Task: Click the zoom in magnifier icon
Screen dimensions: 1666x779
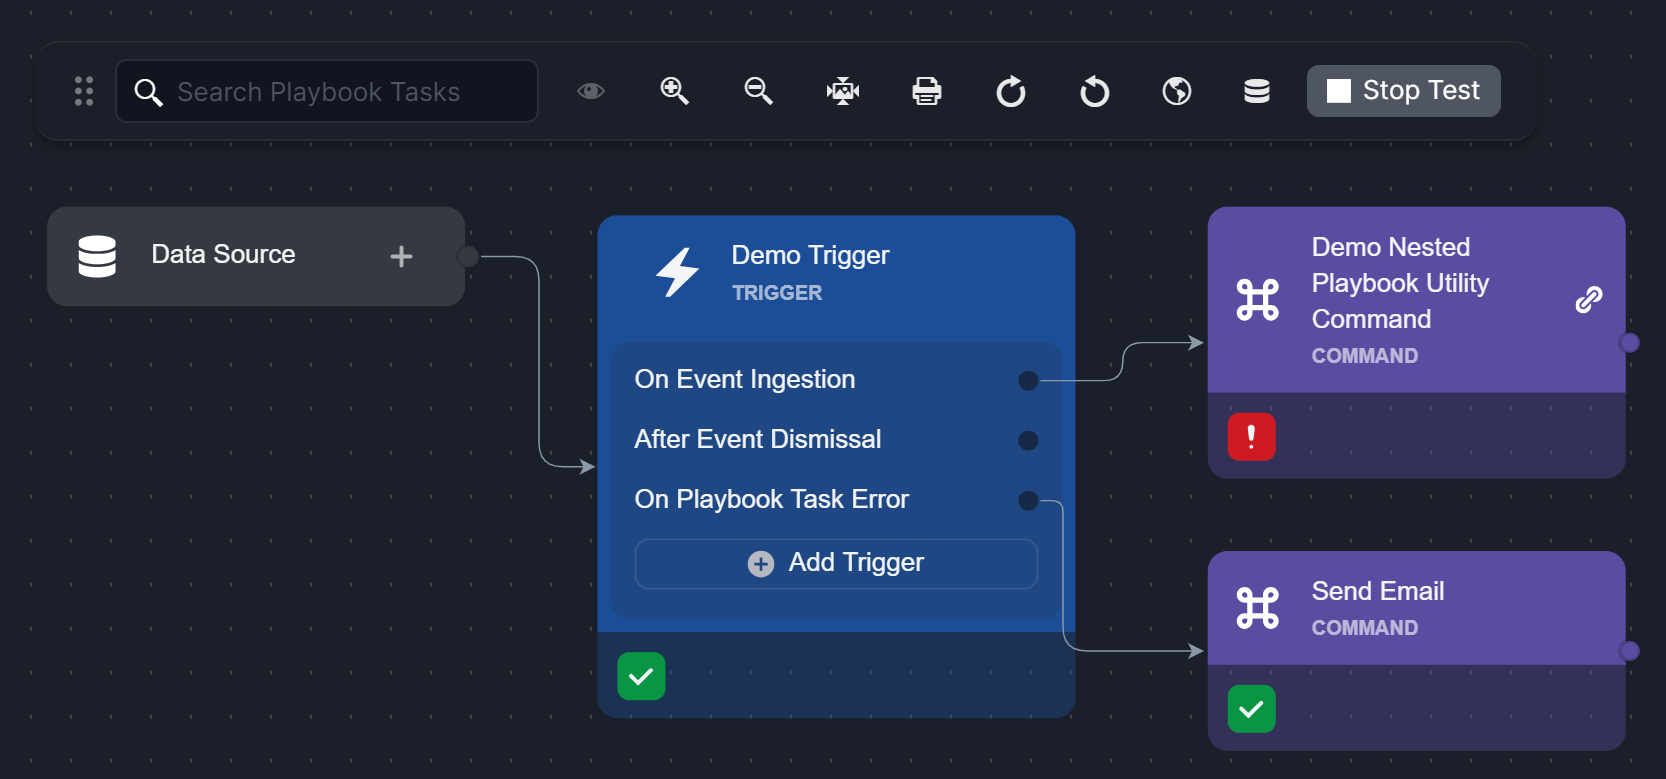Action: [x=675, y=91]
